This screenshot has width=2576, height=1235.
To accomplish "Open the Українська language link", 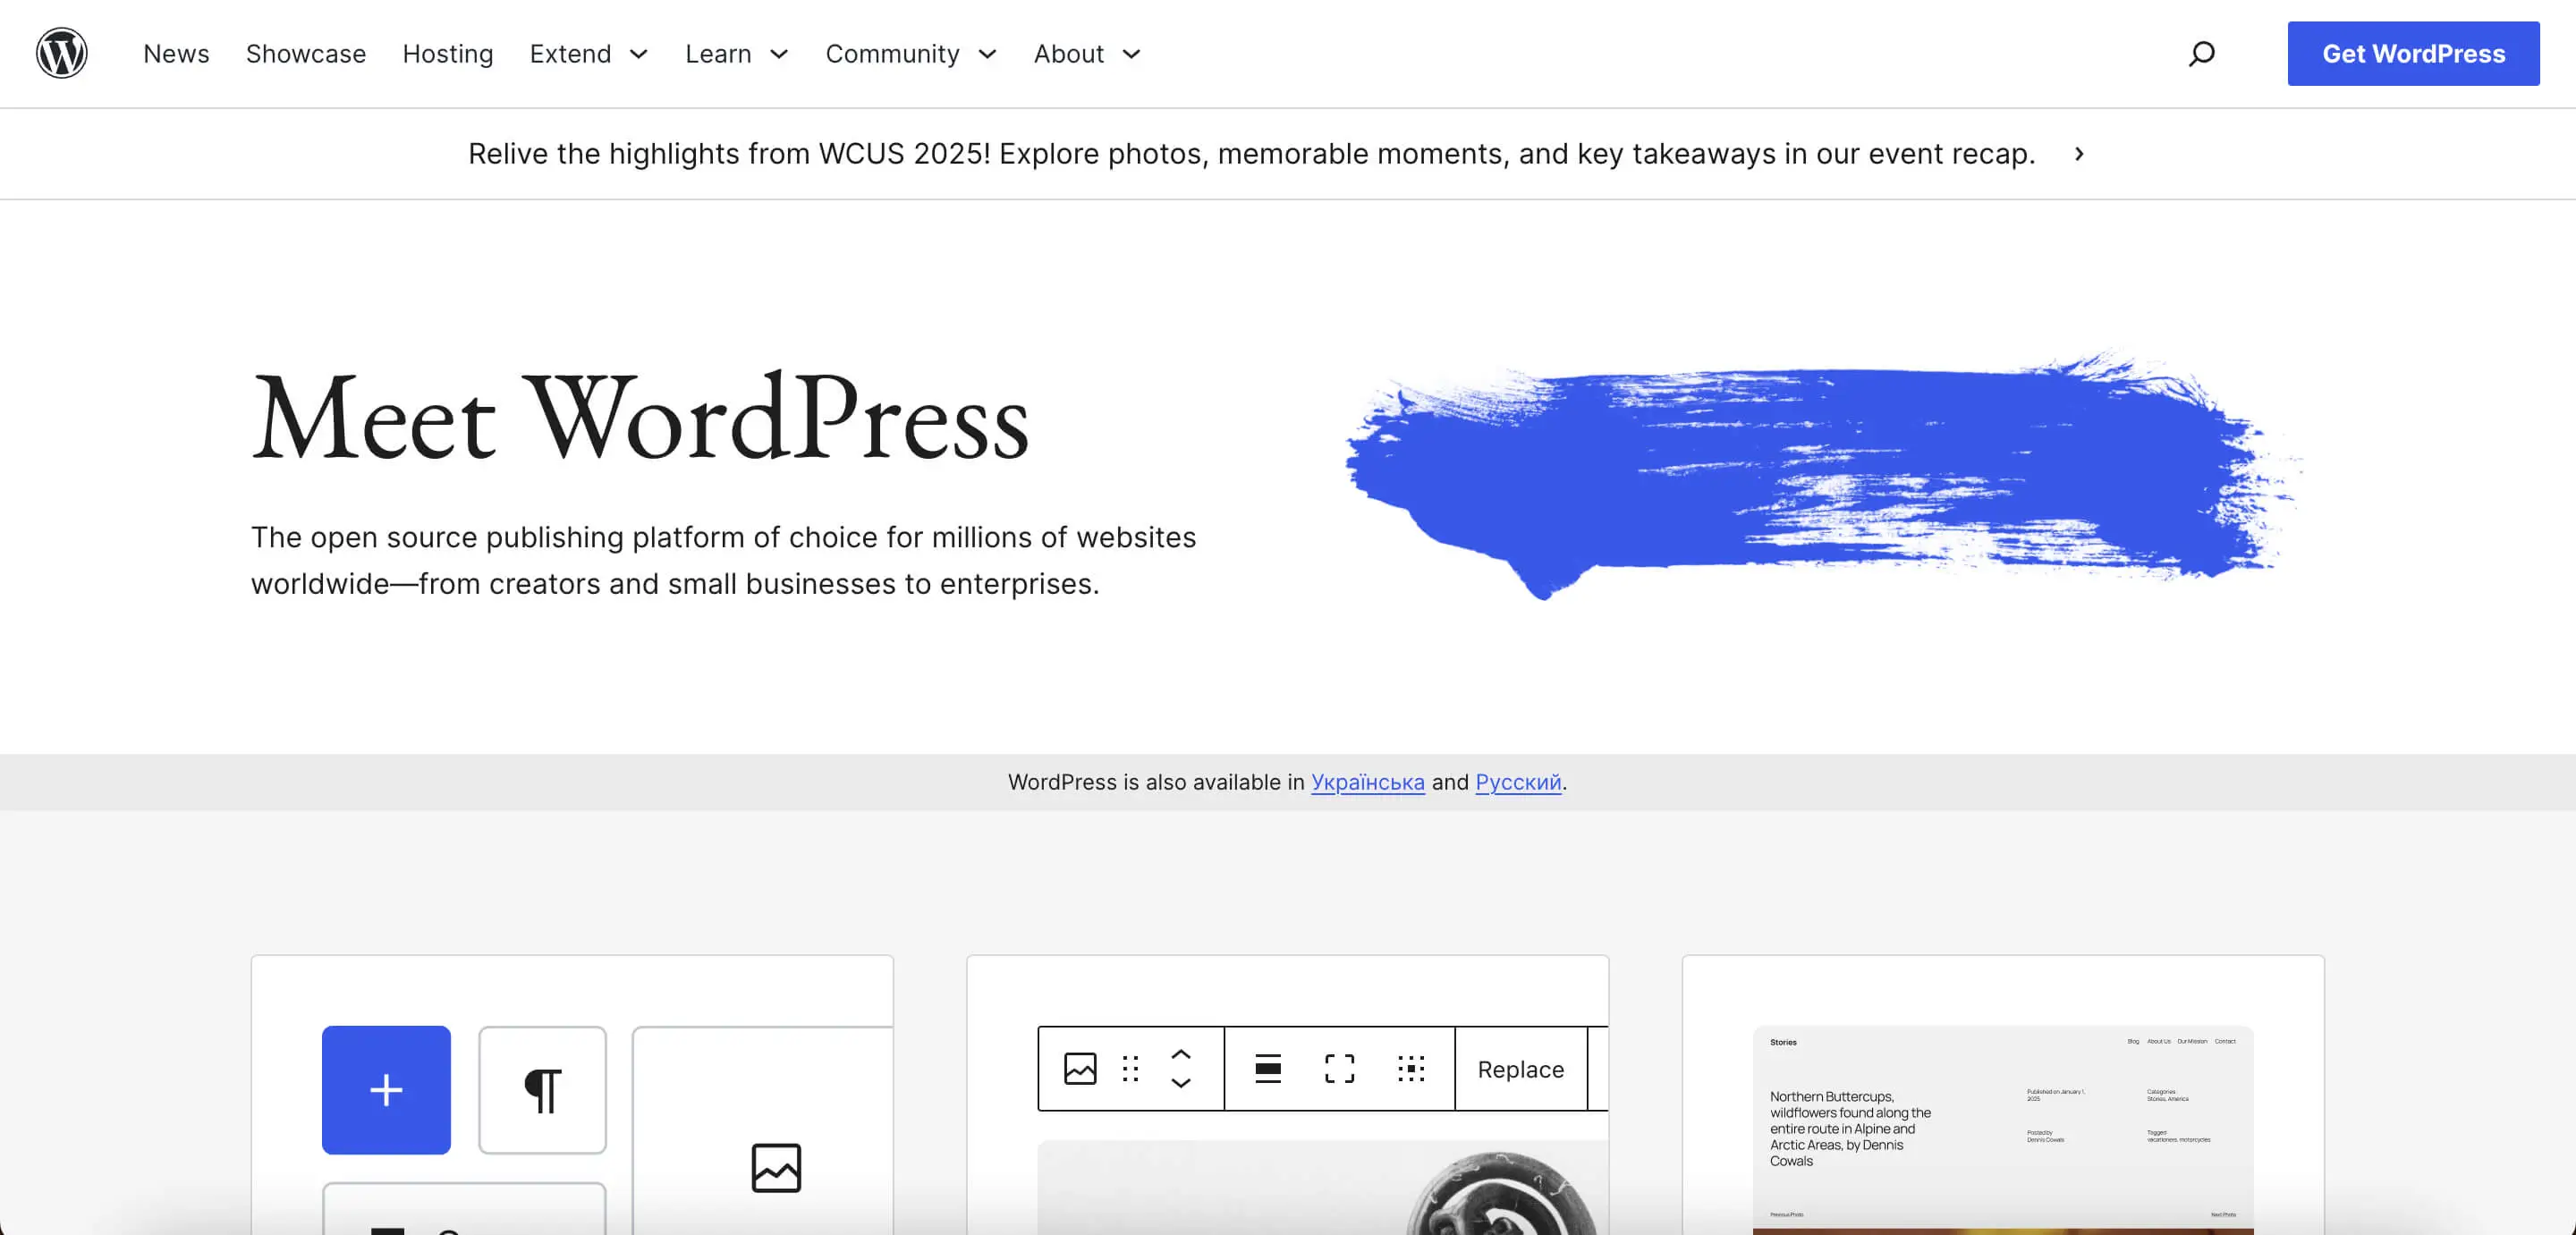I will (1367, 782).
